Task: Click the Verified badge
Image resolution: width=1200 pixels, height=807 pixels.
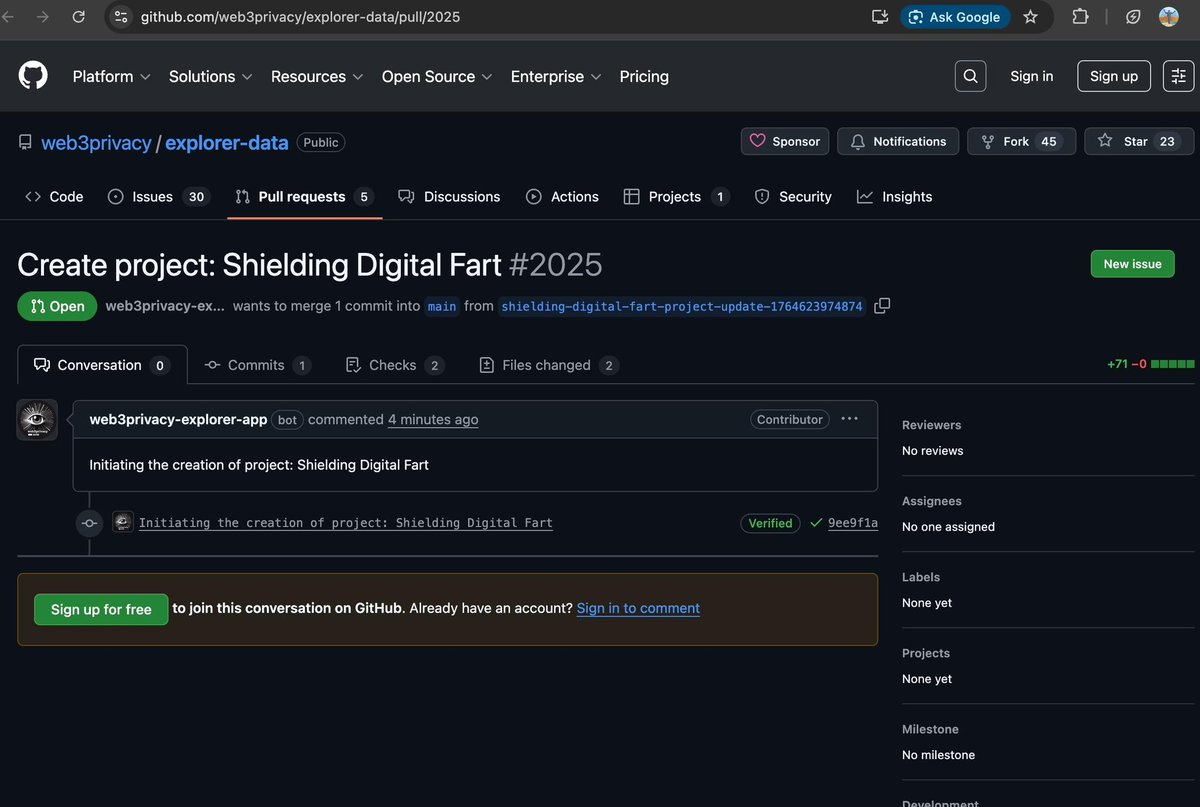Action: click(770, 523)
